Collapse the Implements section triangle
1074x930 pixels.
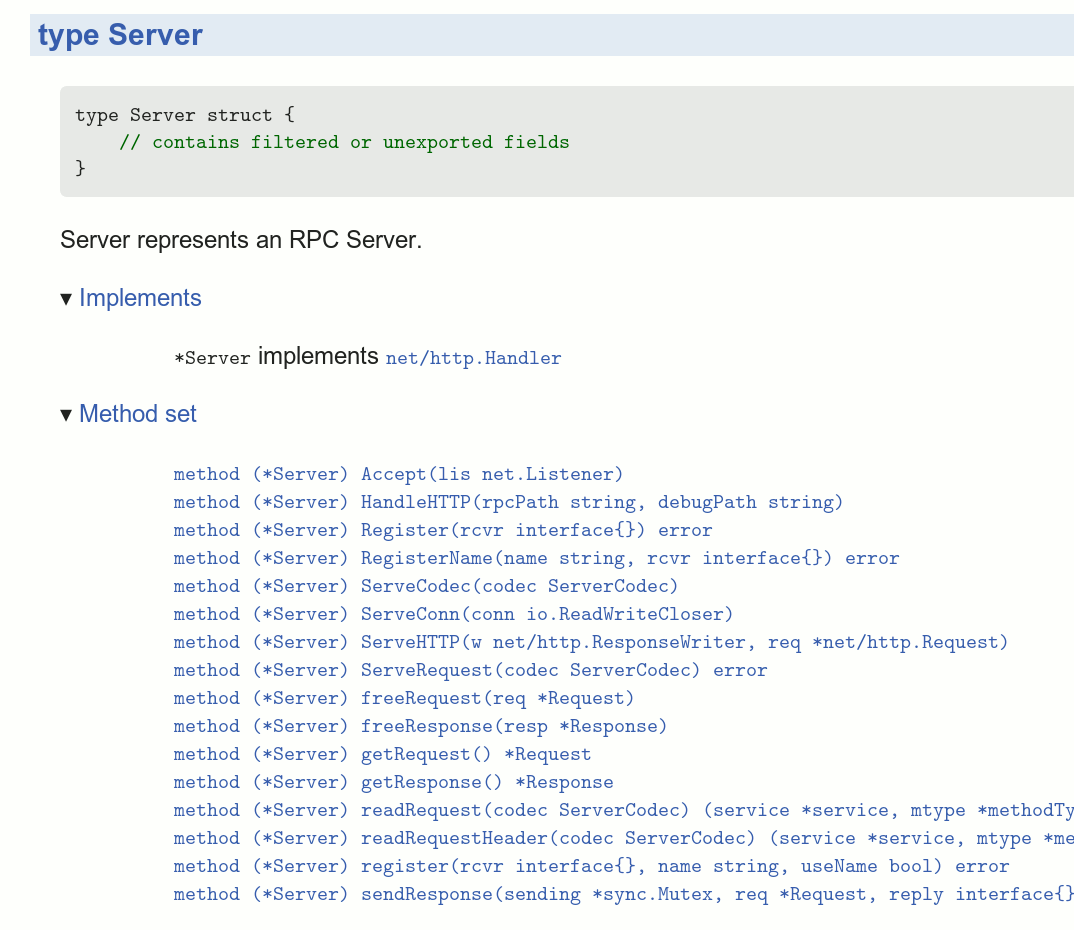66,299
